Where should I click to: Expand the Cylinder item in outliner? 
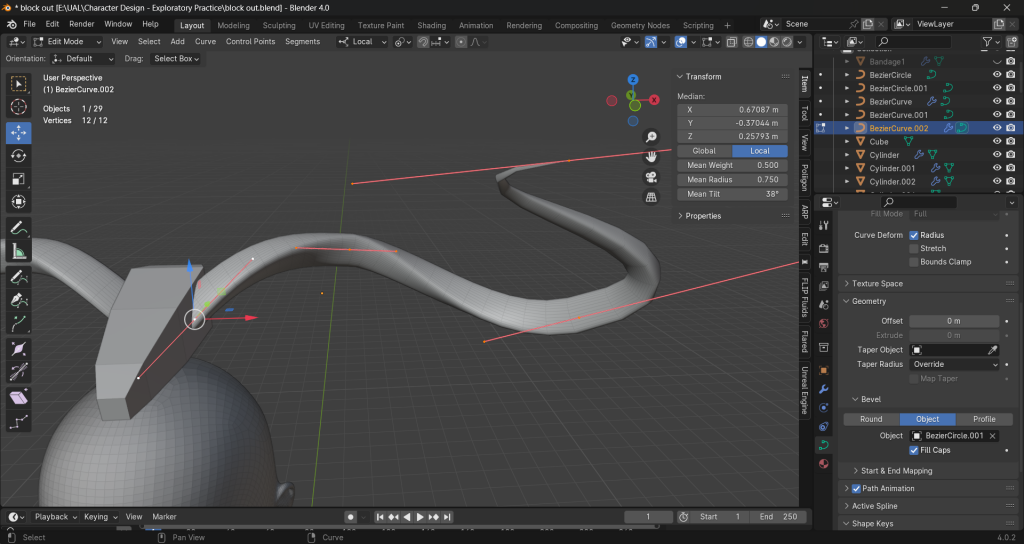[847, 155]
